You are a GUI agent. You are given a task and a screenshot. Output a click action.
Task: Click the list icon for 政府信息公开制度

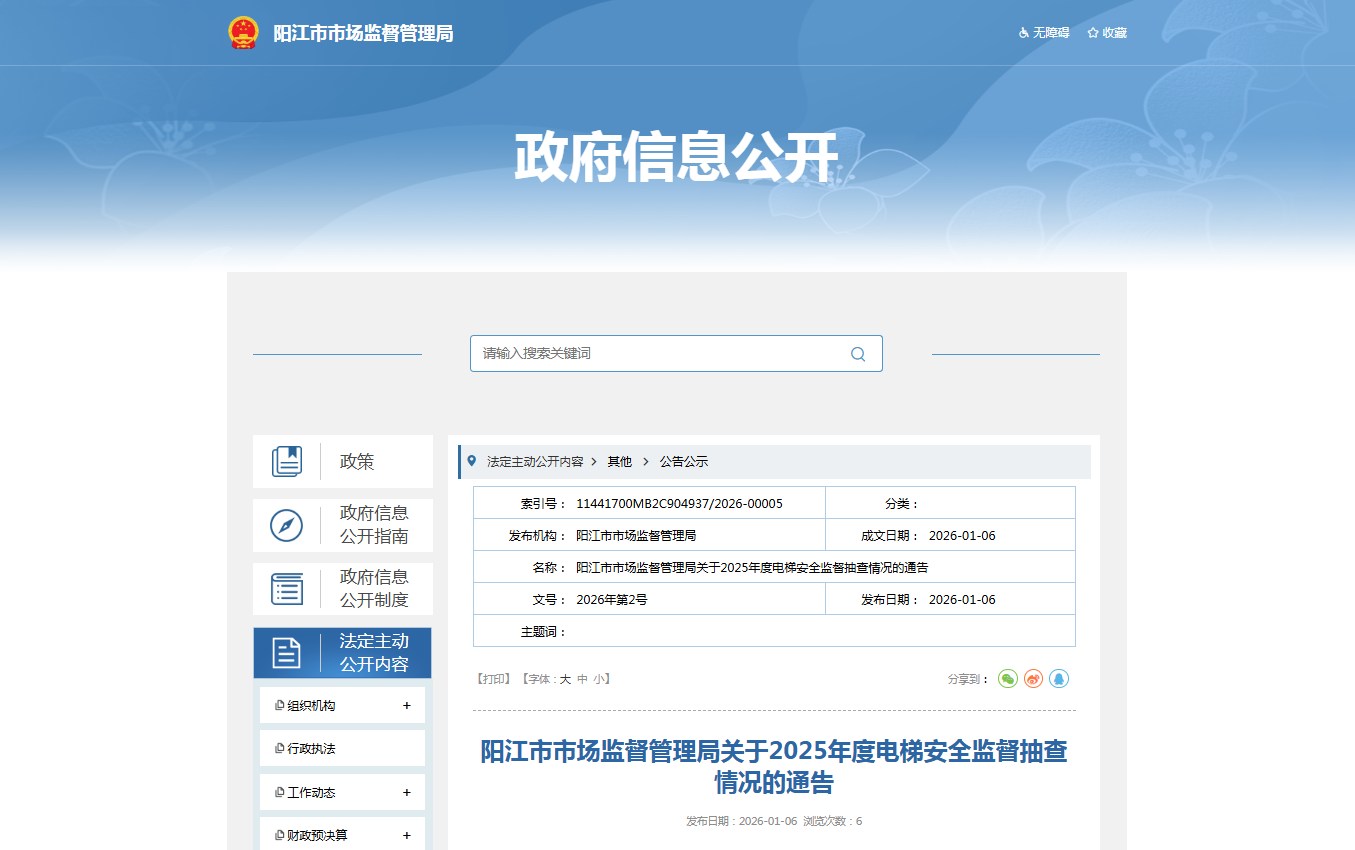pos(287,589)
